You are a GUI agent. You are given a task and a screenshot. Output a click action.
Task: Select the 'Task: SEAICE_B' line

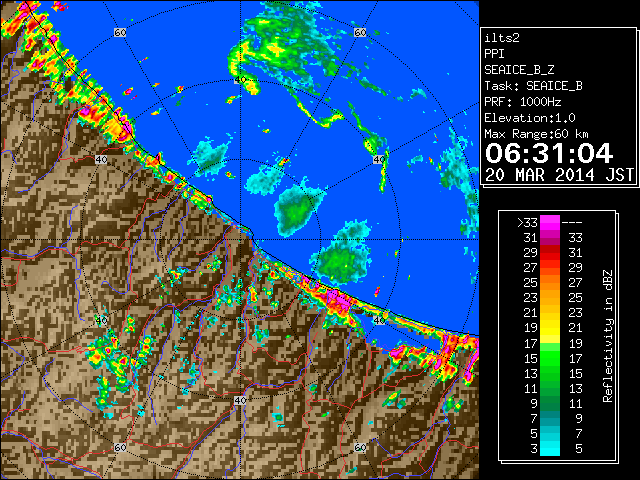pyautogui.click(x=533, y=86)
